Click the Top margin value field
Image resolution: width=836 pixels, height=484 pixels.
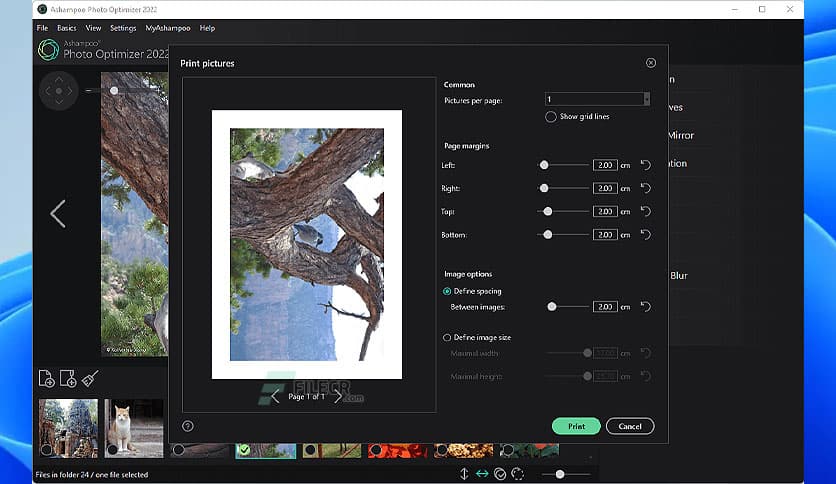pyautogui.click(x=605, y=212)
